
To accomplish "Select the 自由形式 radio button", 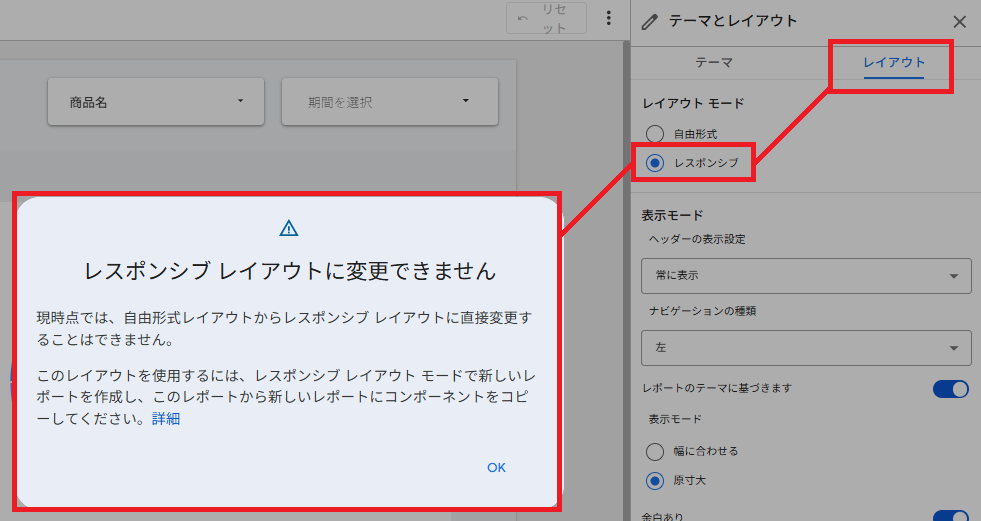I will tap(655, 134).
